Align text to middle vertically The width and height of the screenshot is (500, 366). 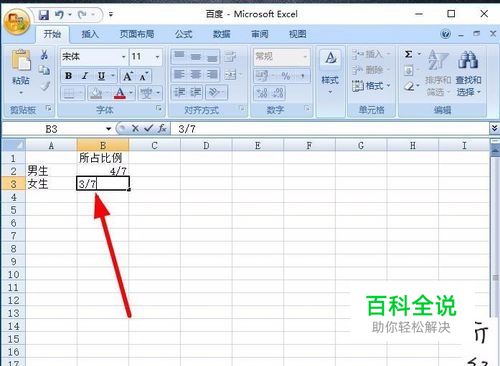(x=196, y=57)
